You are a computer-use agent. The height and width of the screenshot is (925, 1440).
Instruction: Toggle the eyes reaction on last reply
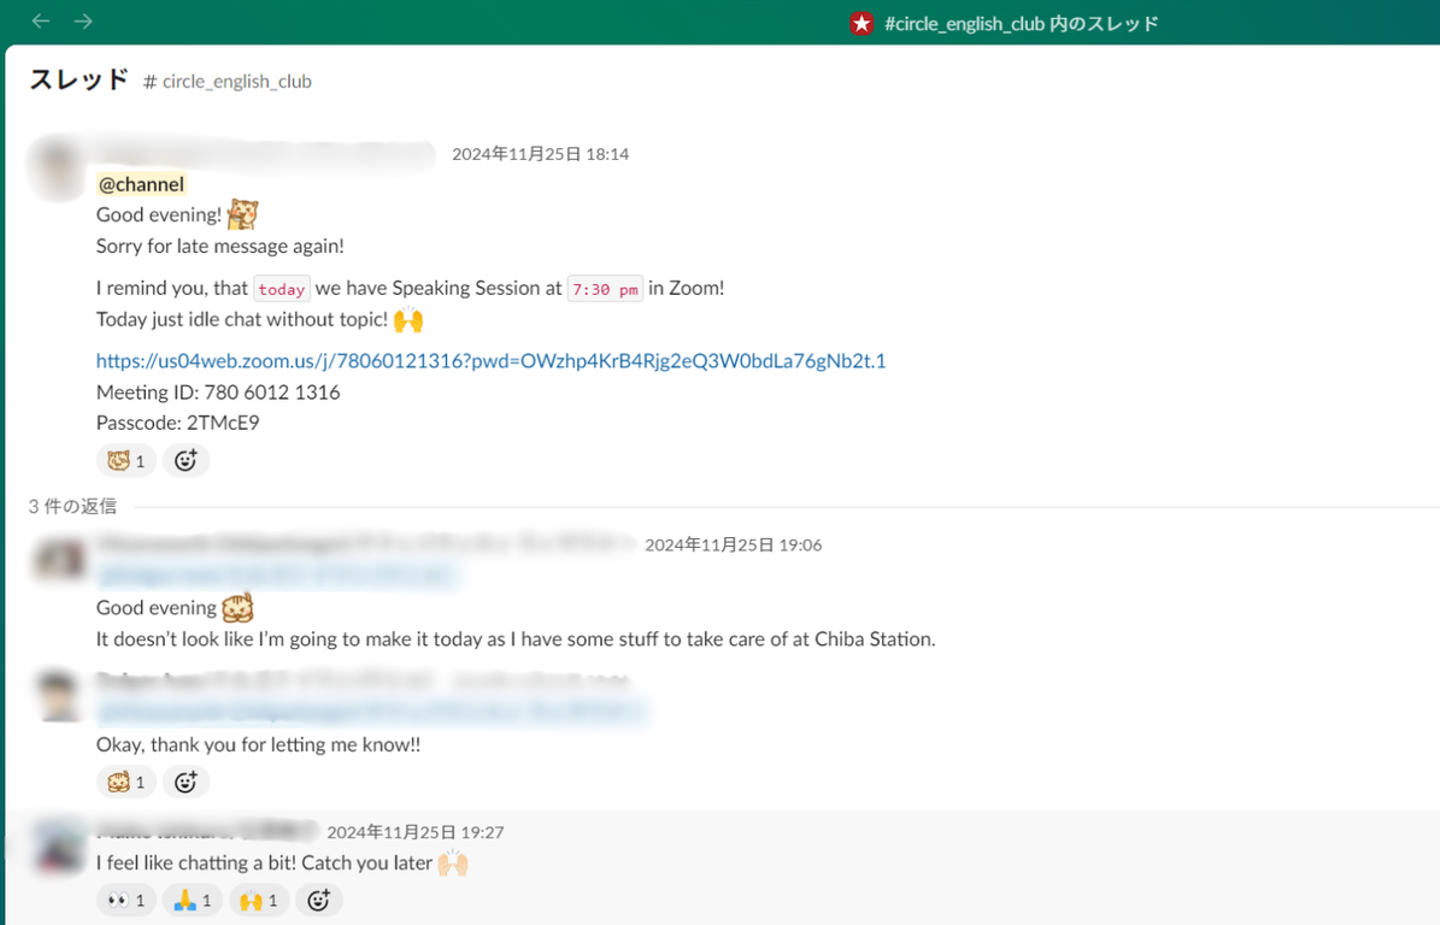point(126,901)
